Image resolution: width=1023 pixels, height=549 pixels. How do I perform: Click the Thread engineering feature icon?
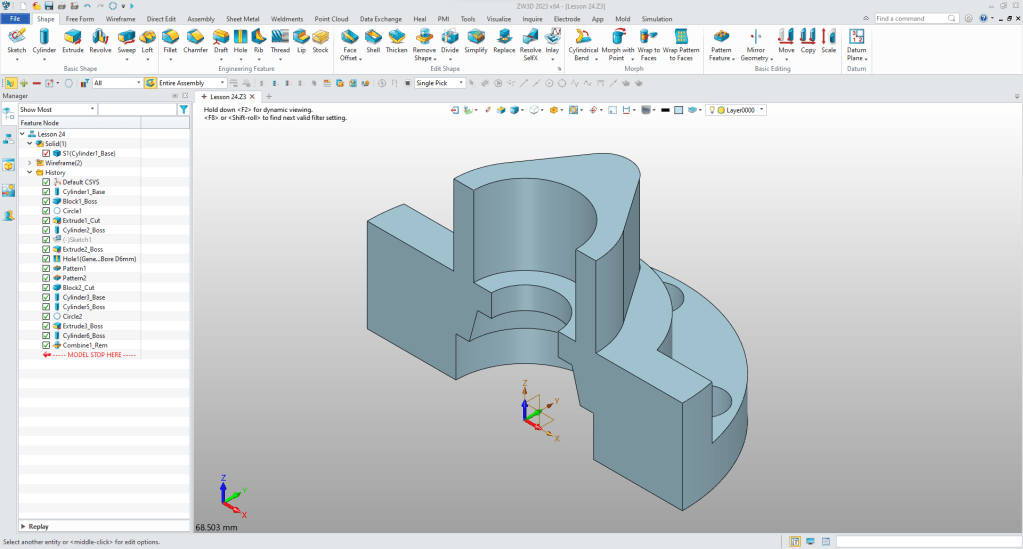tap(280, 40)
